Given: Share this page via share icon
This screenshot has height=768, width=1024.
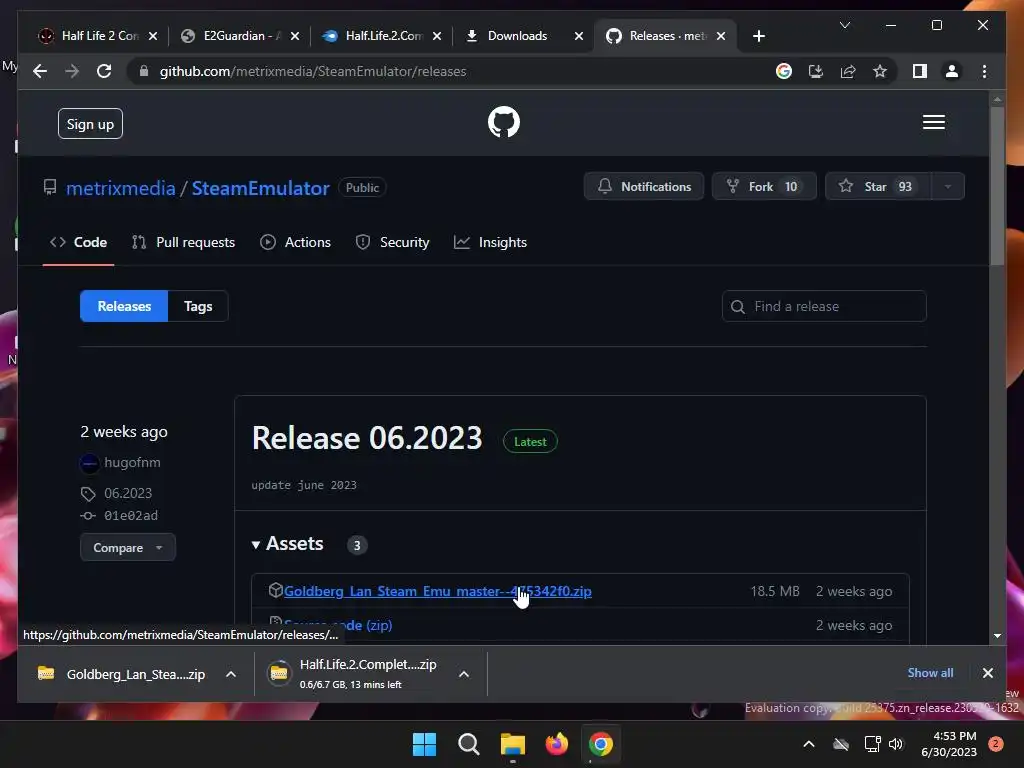Looking at the screenshot, I should pyautogui.click(x=848, y=71).
